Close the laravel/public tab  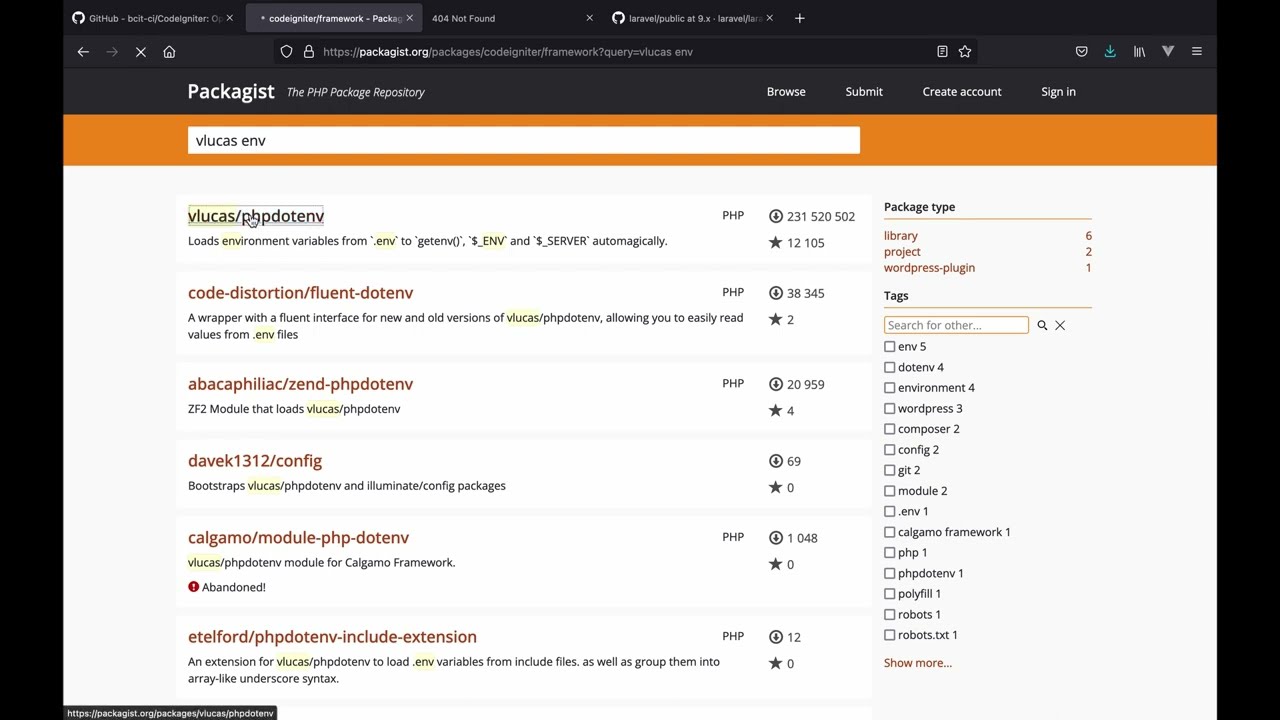pos(769,18)
